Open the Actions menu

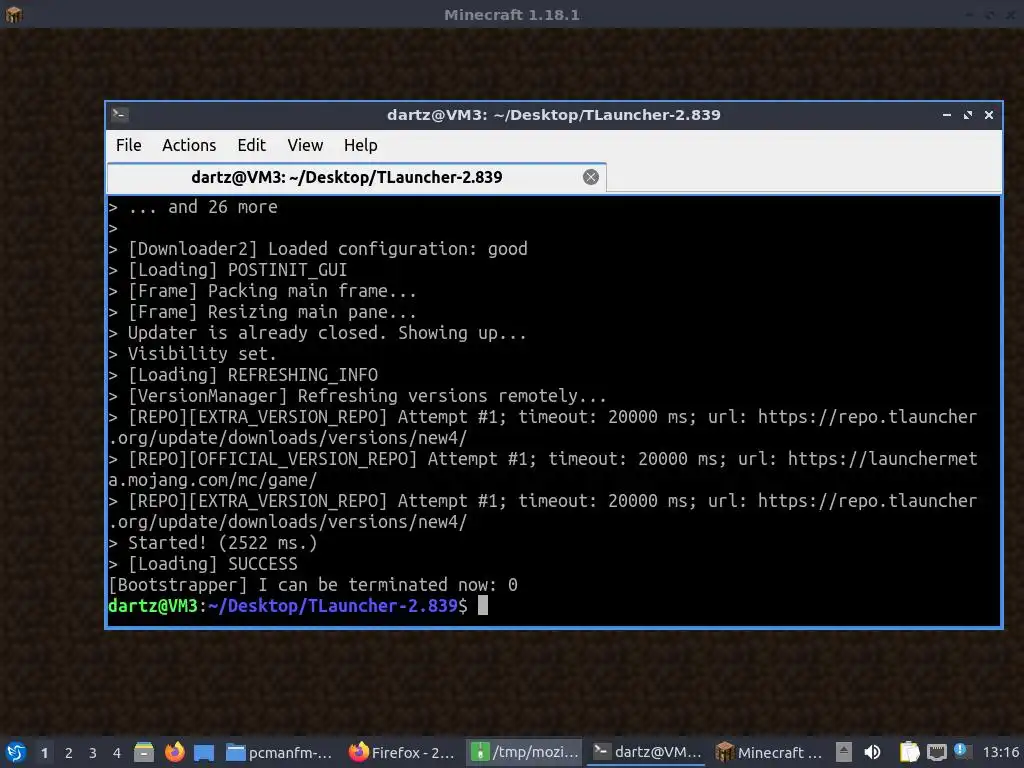point(189,145)
